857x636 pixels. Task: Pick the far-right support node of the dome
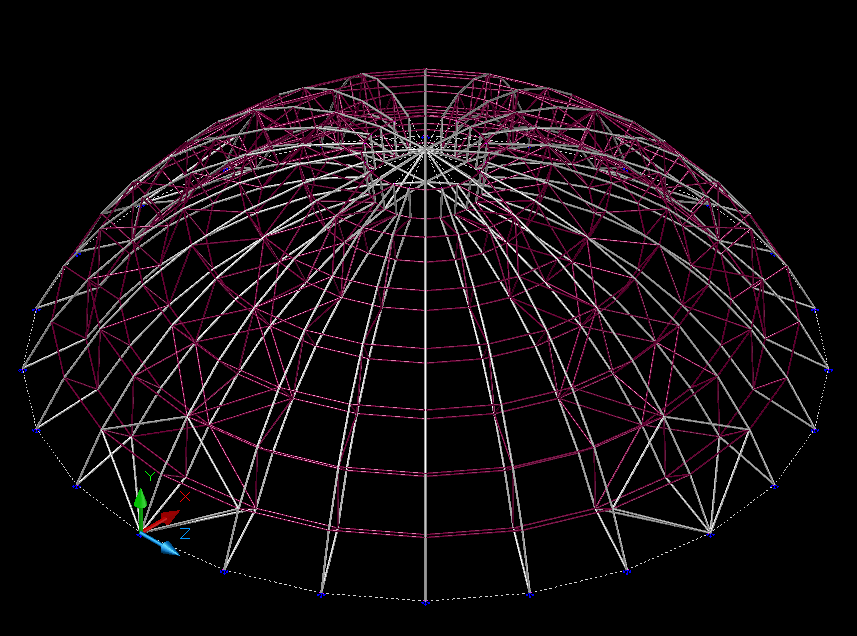829,370
